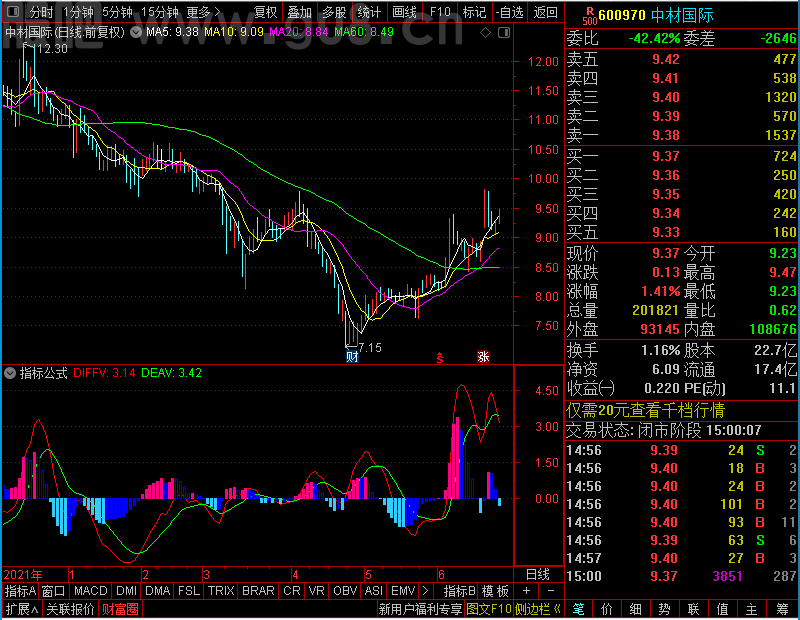Click the stock title 600970 中材国际
800x620 pixels.
656,15
